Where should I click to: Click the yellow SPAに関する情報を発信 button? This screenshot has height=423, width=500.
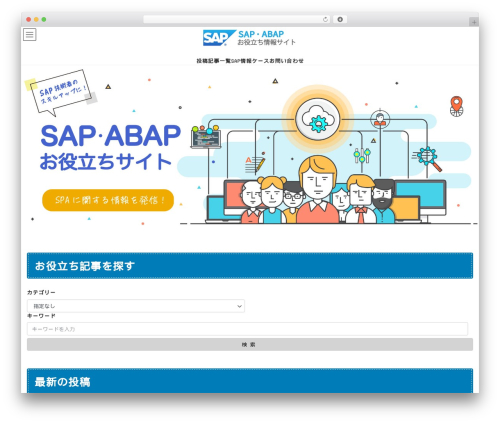coord(108,200)
